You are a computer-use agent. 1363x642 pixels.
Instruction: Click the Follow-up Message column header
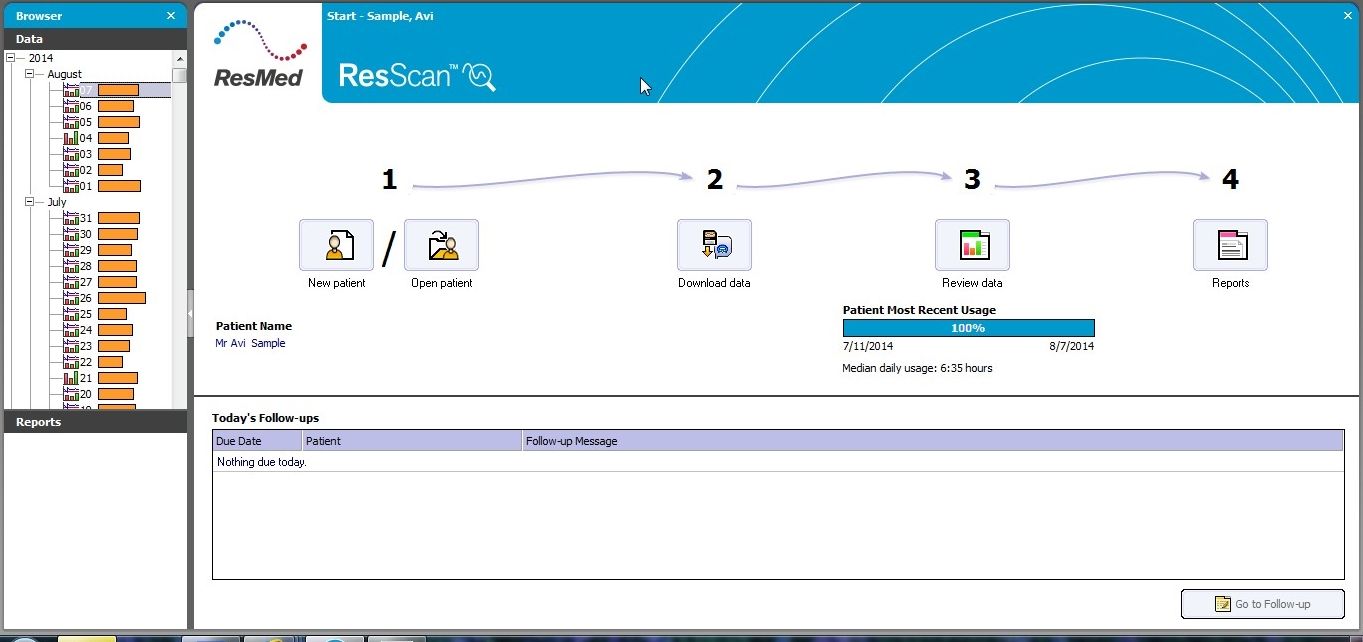pyautogui.click(x=933, y=441)
